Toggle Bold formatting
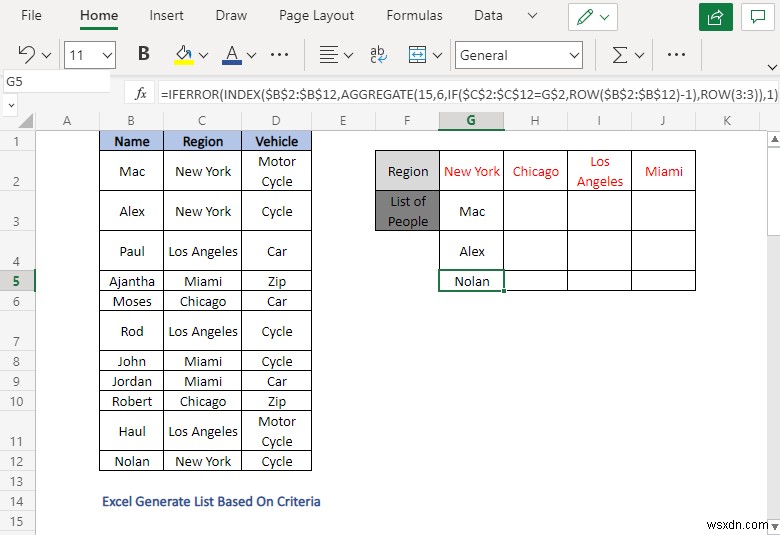780x535 pixels. pos(144,53)
